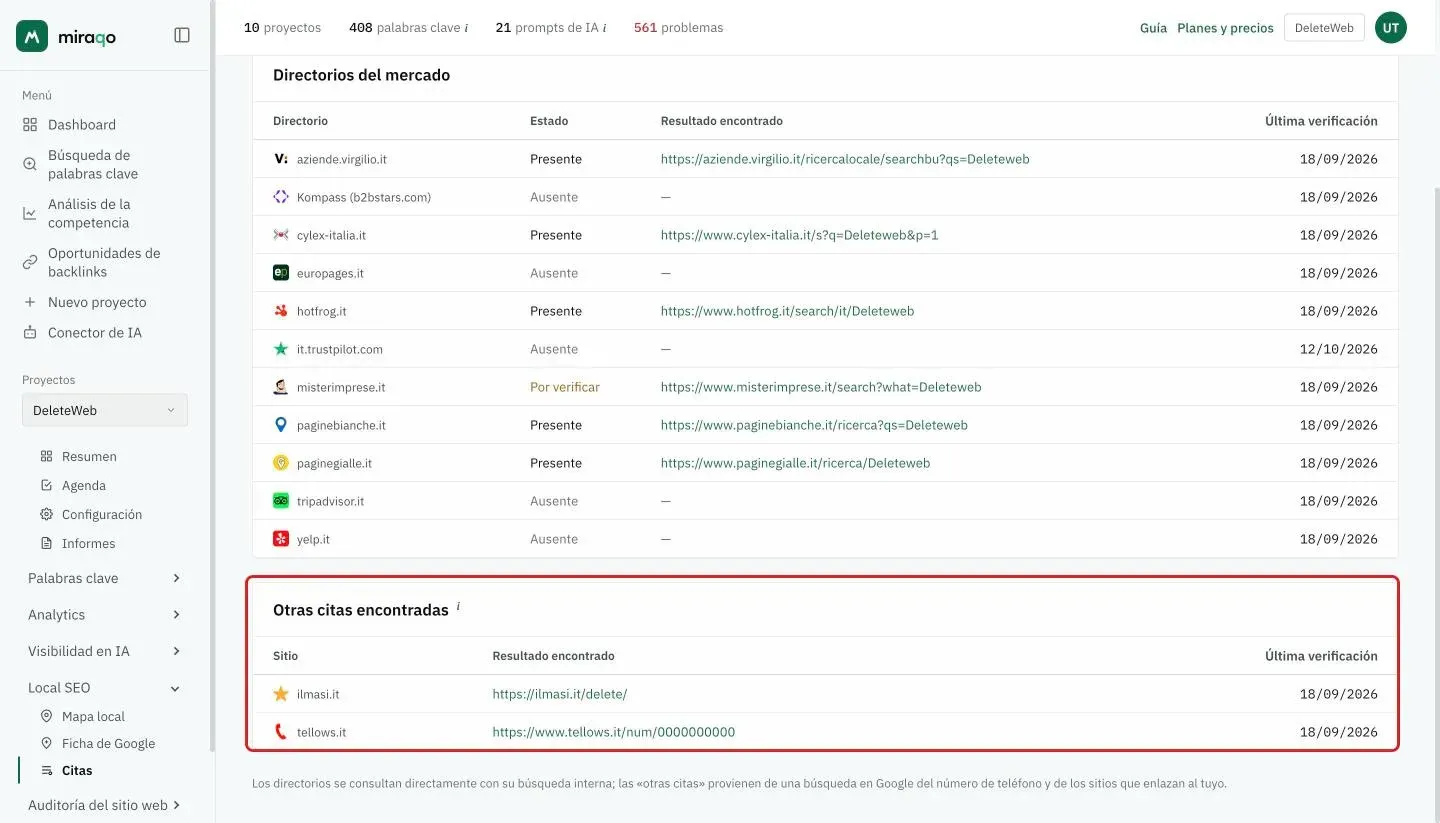Collapse the sidebar with the panel icon
This screenshot has height=823, width=1440.
tap(182, 35)
